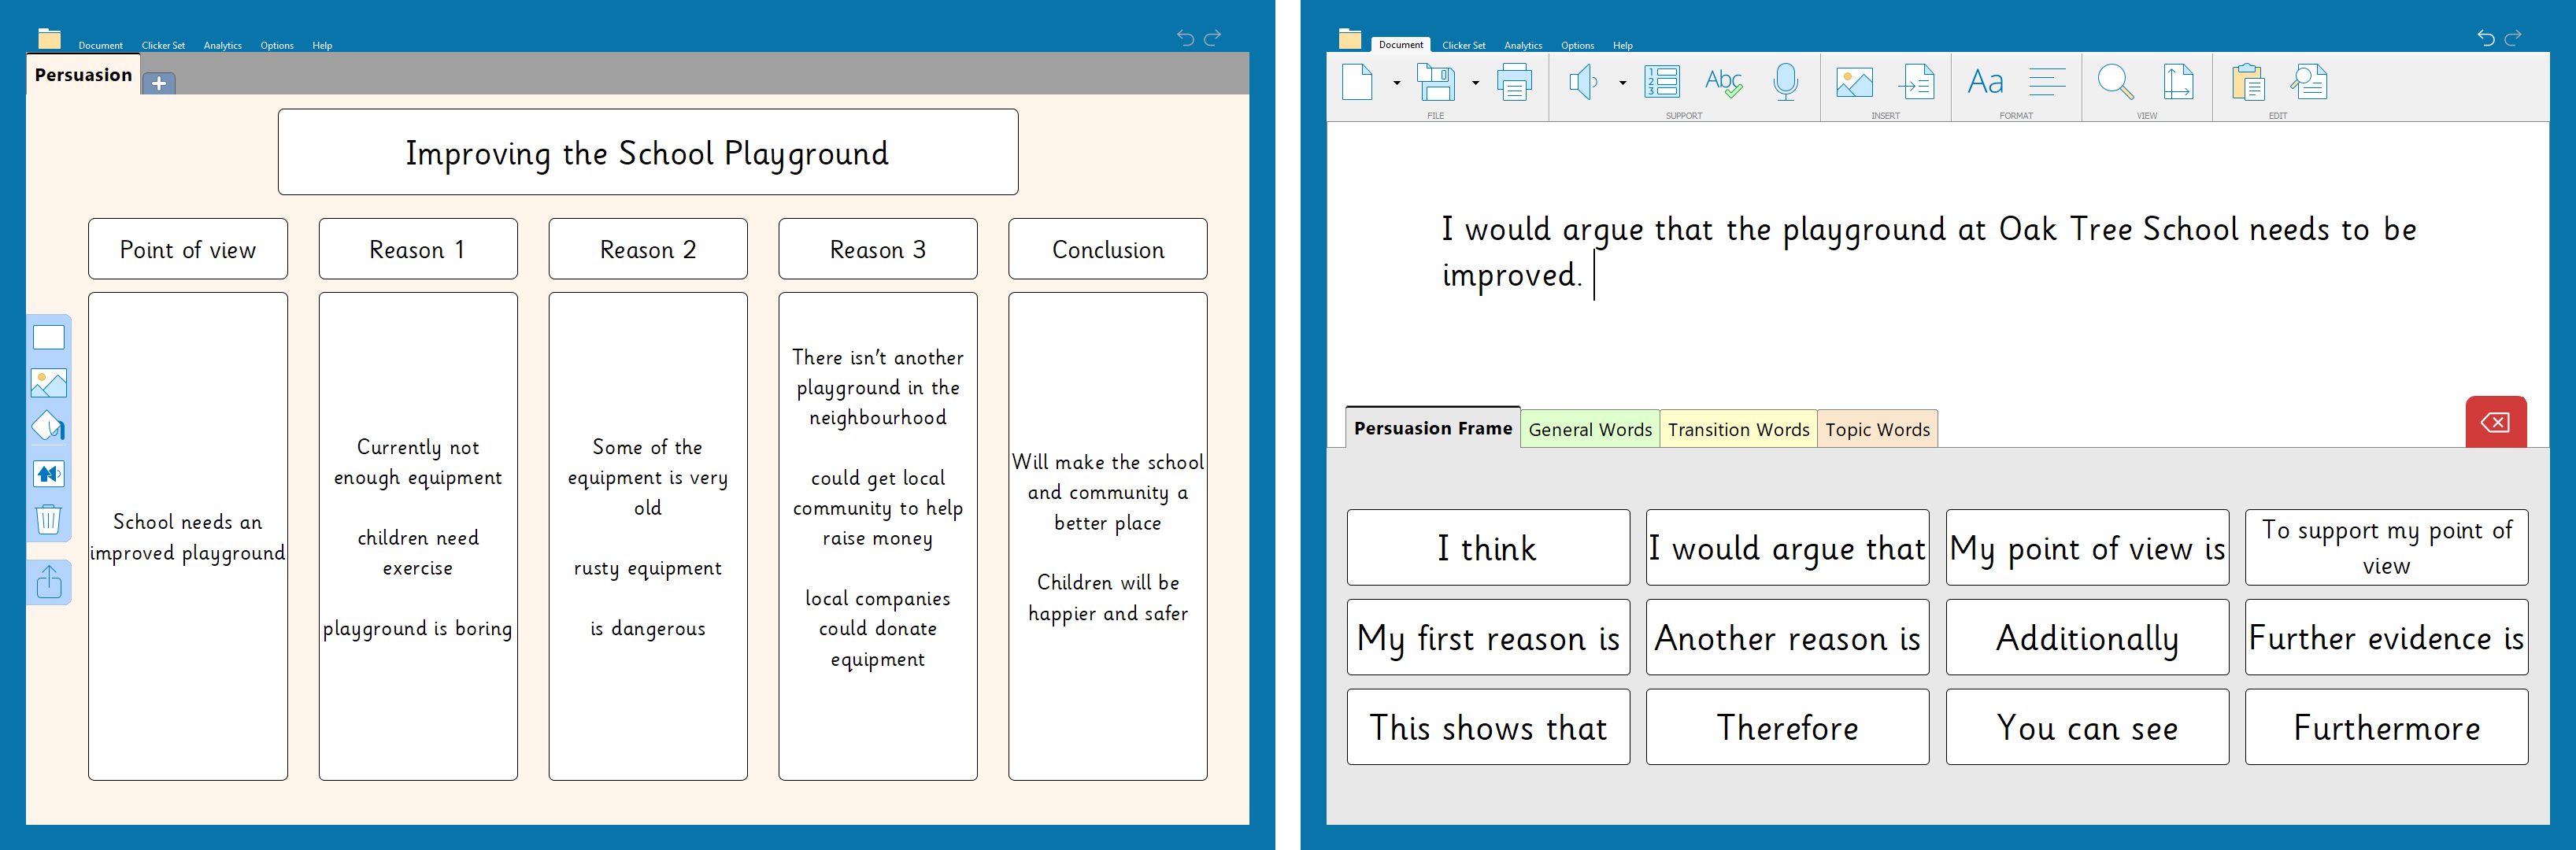Viewport: 2576px width, 850px height.
Task: Expand the New document dropdown arrow
Action: click(x=1397, y=83)
